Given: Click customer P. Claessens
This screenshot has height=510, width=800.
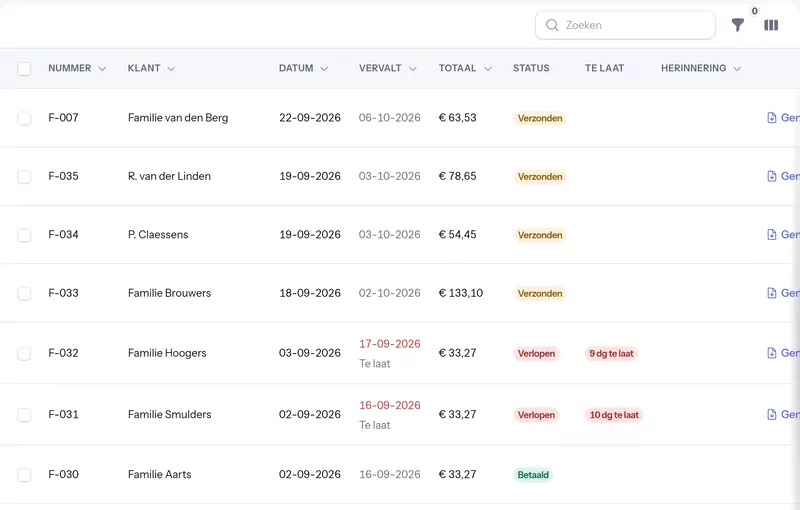Looking at the screenshot, I should (x=158, y=235).
